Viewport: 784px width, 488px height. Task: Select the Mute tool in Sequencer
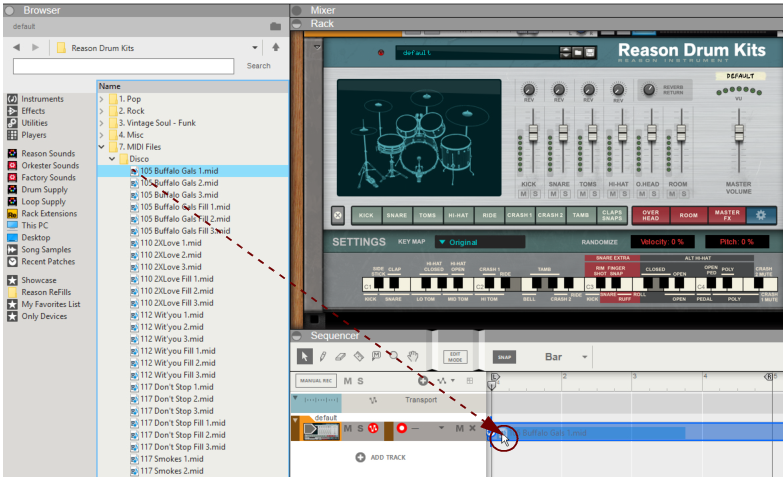click(x=376, y=356)
